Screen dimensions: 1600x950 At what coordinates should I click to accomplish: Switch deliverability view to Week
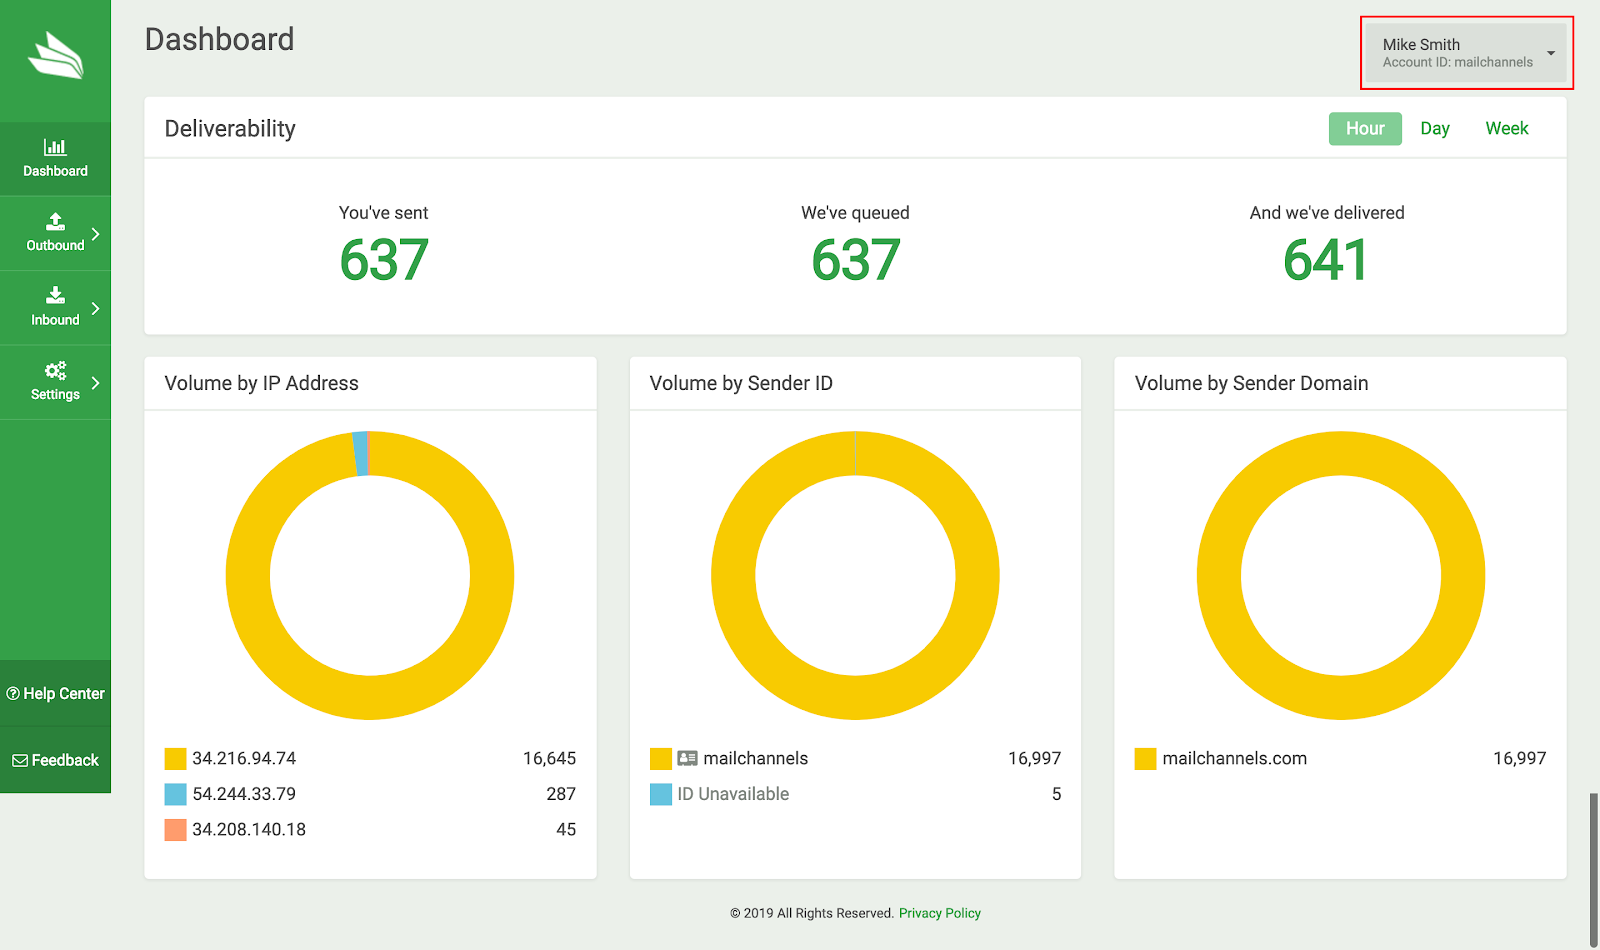click(x=1507, y=128)
